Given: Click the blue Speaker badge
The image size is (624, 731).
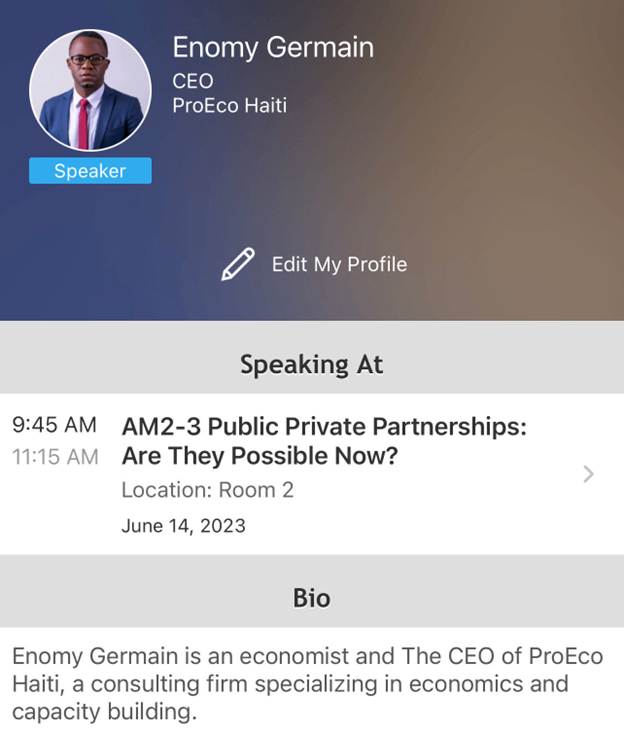Looking at the screenshot, I should click(90, 171).
